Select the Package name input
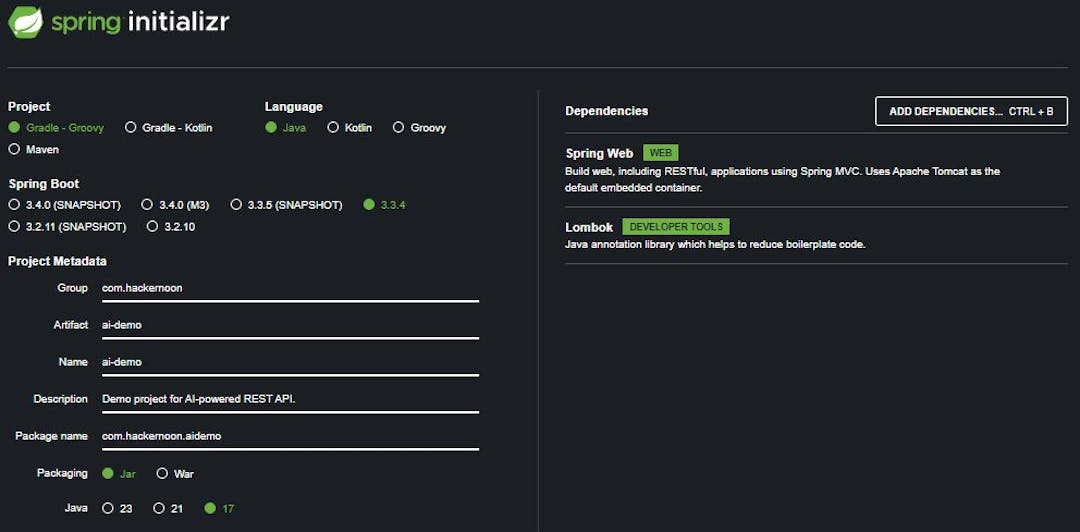Image resolution: width=1080 pixels, height=532 pixels. pyautogui.click(x=290, y=436)
